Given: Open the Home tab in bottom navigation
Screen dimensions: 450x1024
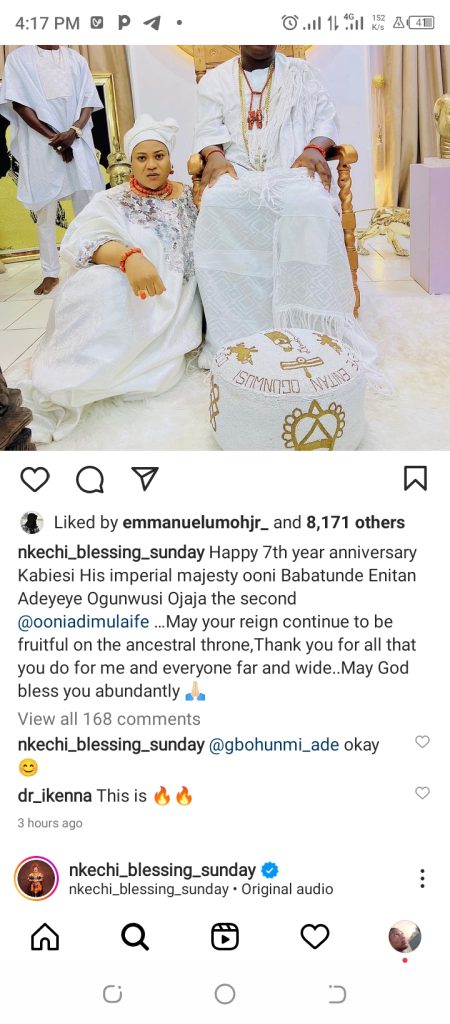Looking at the screenshot, I should pyautogui.click(x=45, y=938).
